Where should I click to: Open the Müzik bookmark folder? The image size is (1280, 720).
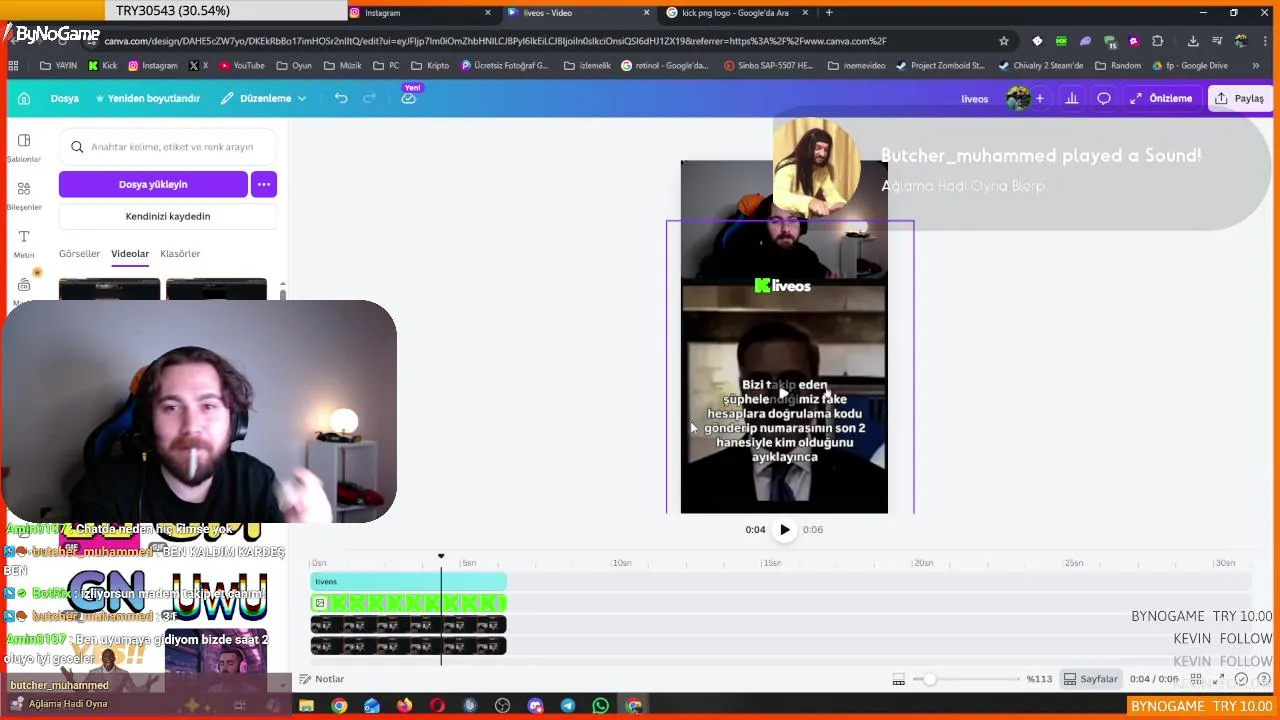pos(342,66)
